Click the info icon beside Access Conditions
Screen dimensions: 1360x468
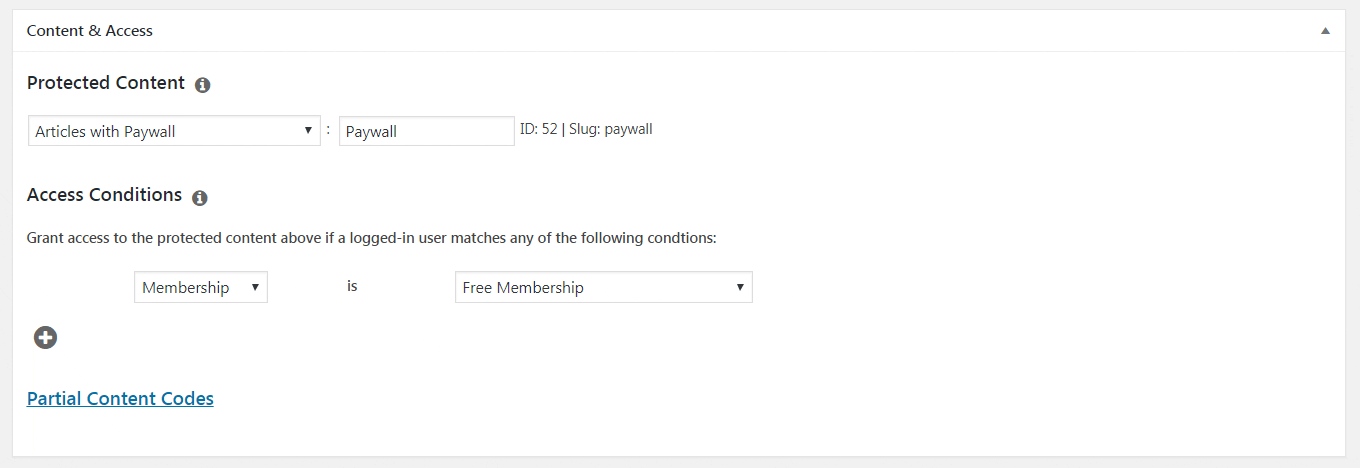(200, 198)
